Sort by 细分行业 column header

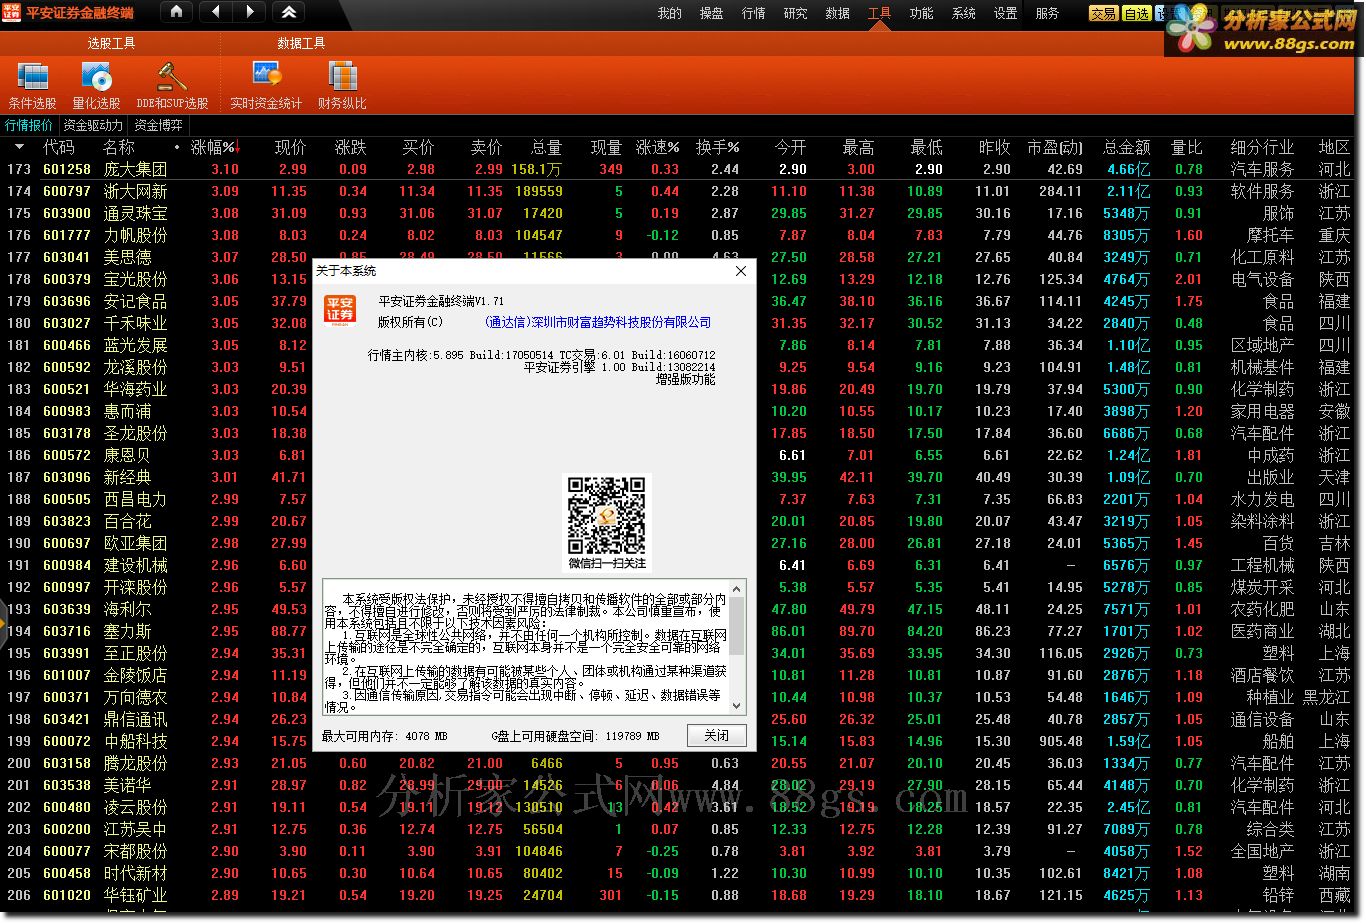(x=1262, y=147)
